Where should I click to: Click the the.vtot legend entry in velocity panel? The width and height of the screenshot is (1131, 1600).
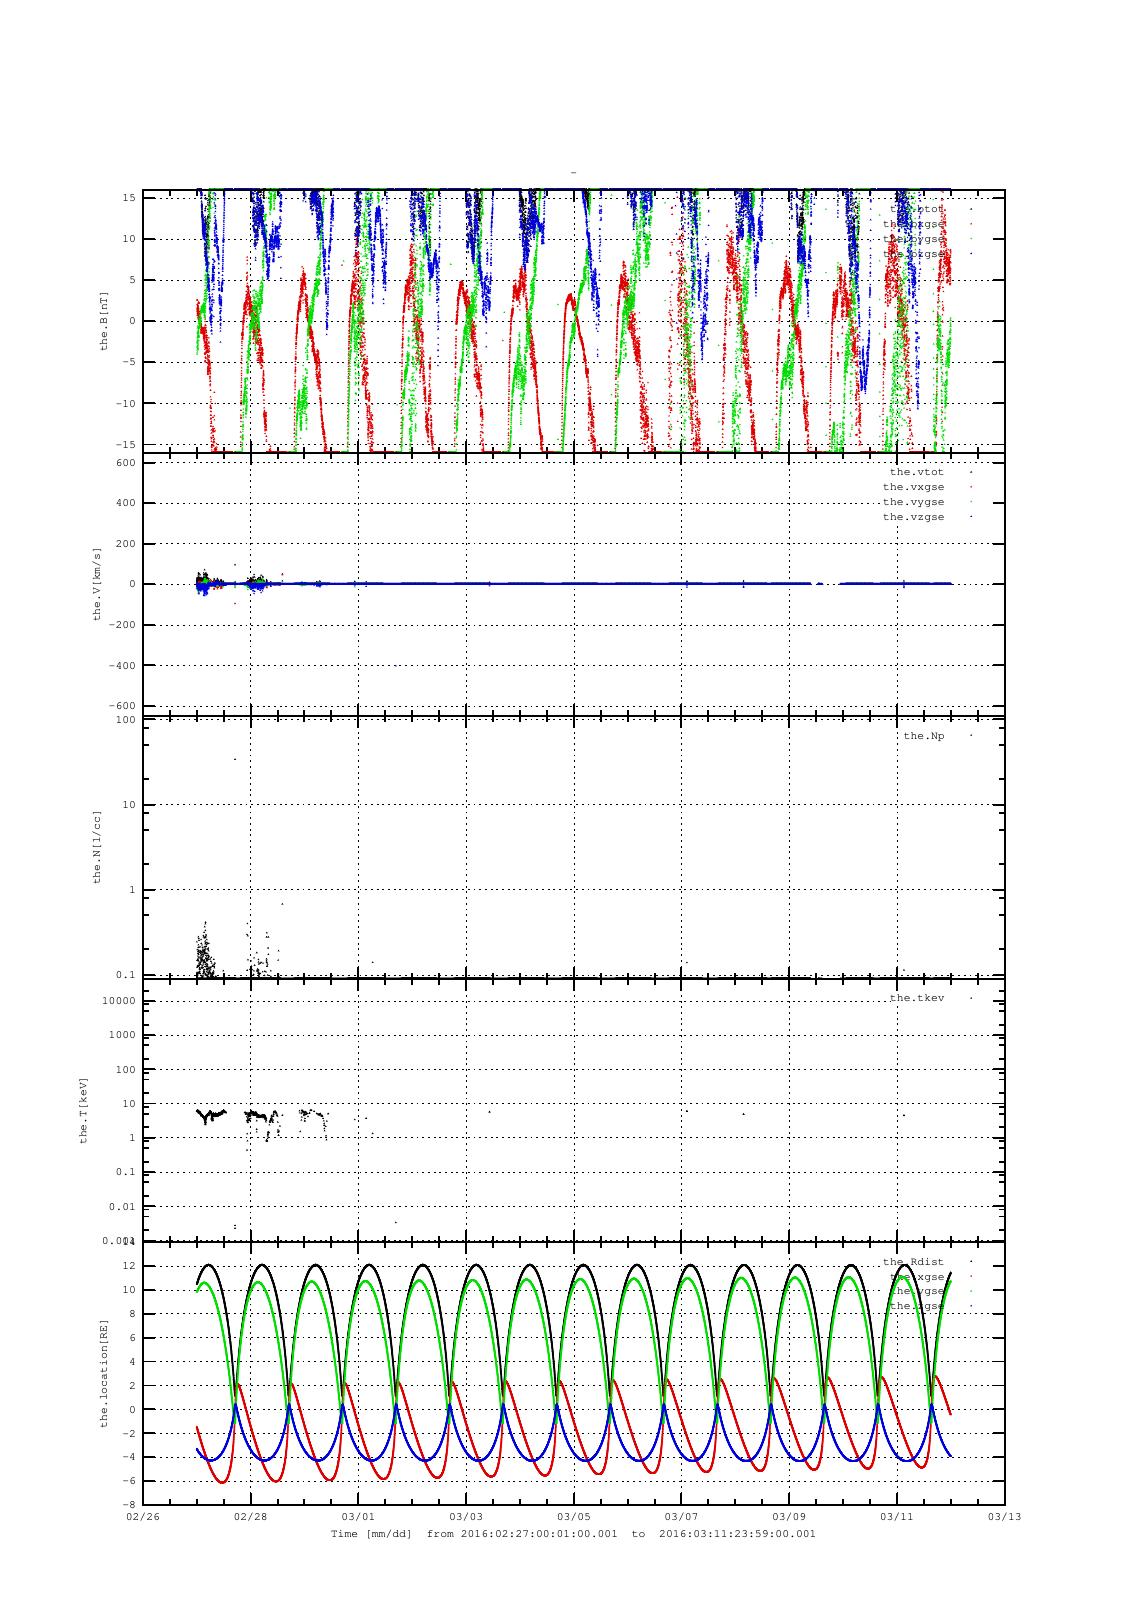[916, 471]
